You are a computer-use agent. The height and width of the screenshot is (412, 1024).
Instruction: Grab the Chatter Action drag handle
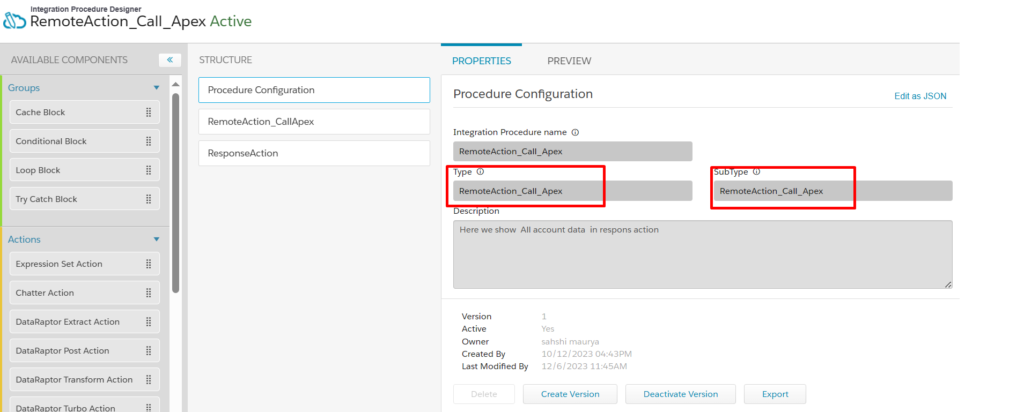tap(148, 293)
